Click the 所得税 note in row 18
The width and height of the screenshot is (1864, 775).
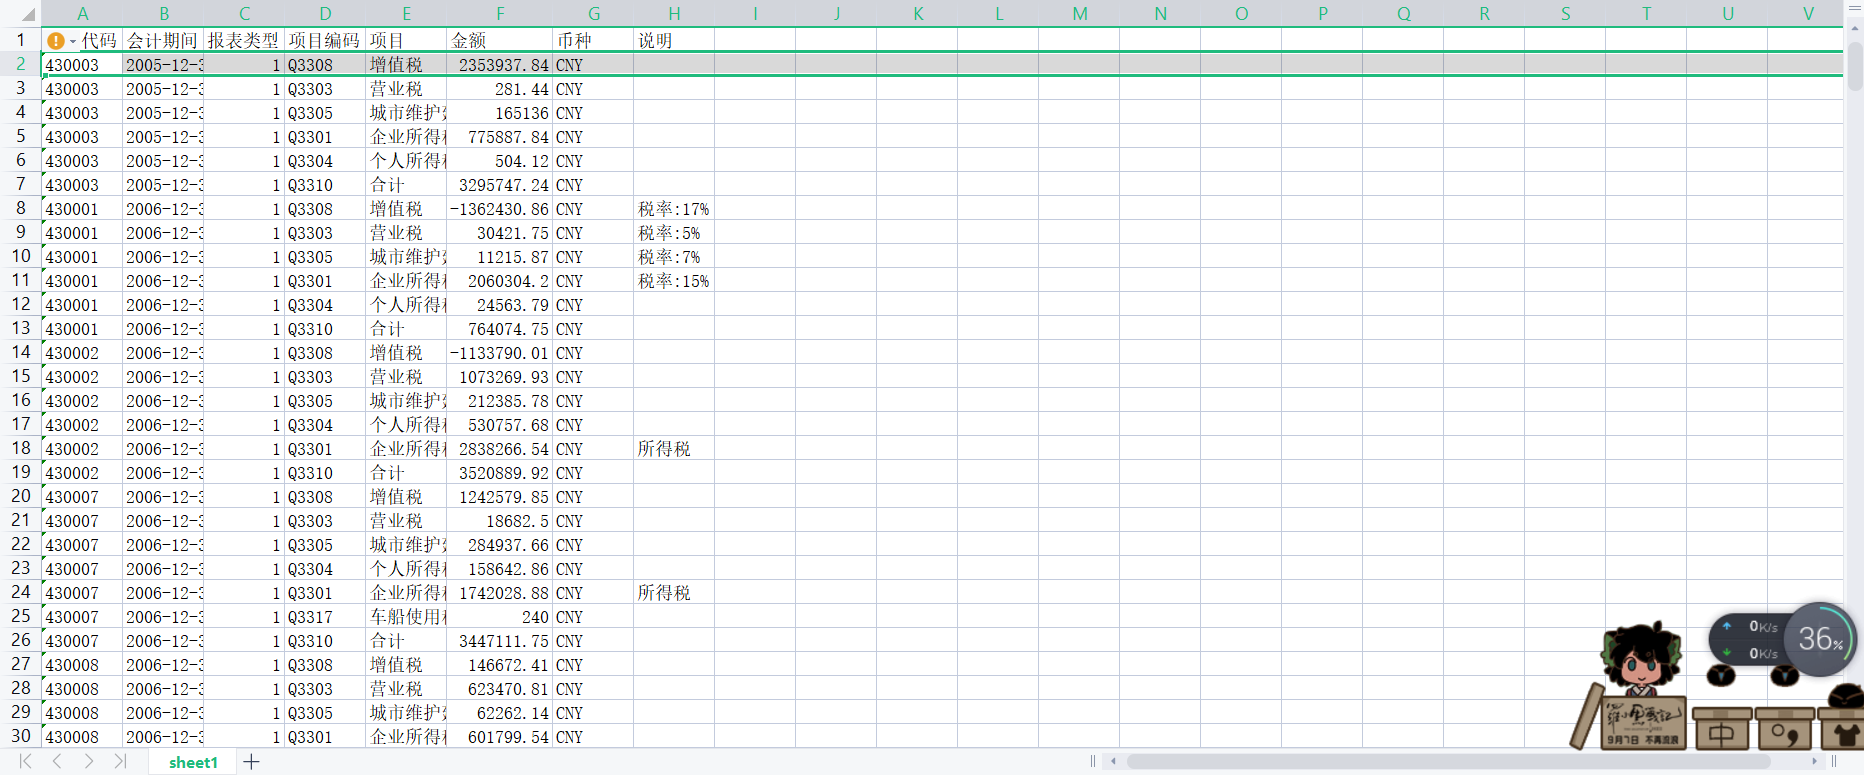[x=674, y=449]
